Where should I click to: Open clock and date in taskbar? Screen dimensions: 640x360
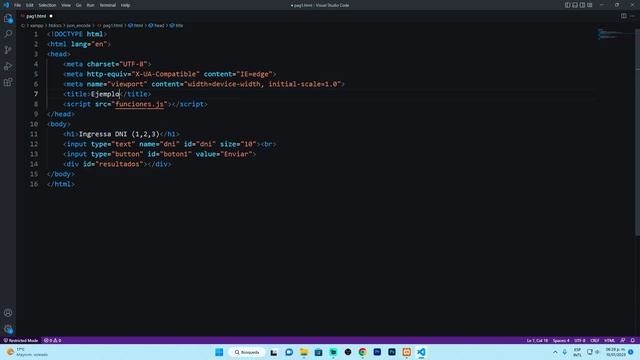[616, 352]
